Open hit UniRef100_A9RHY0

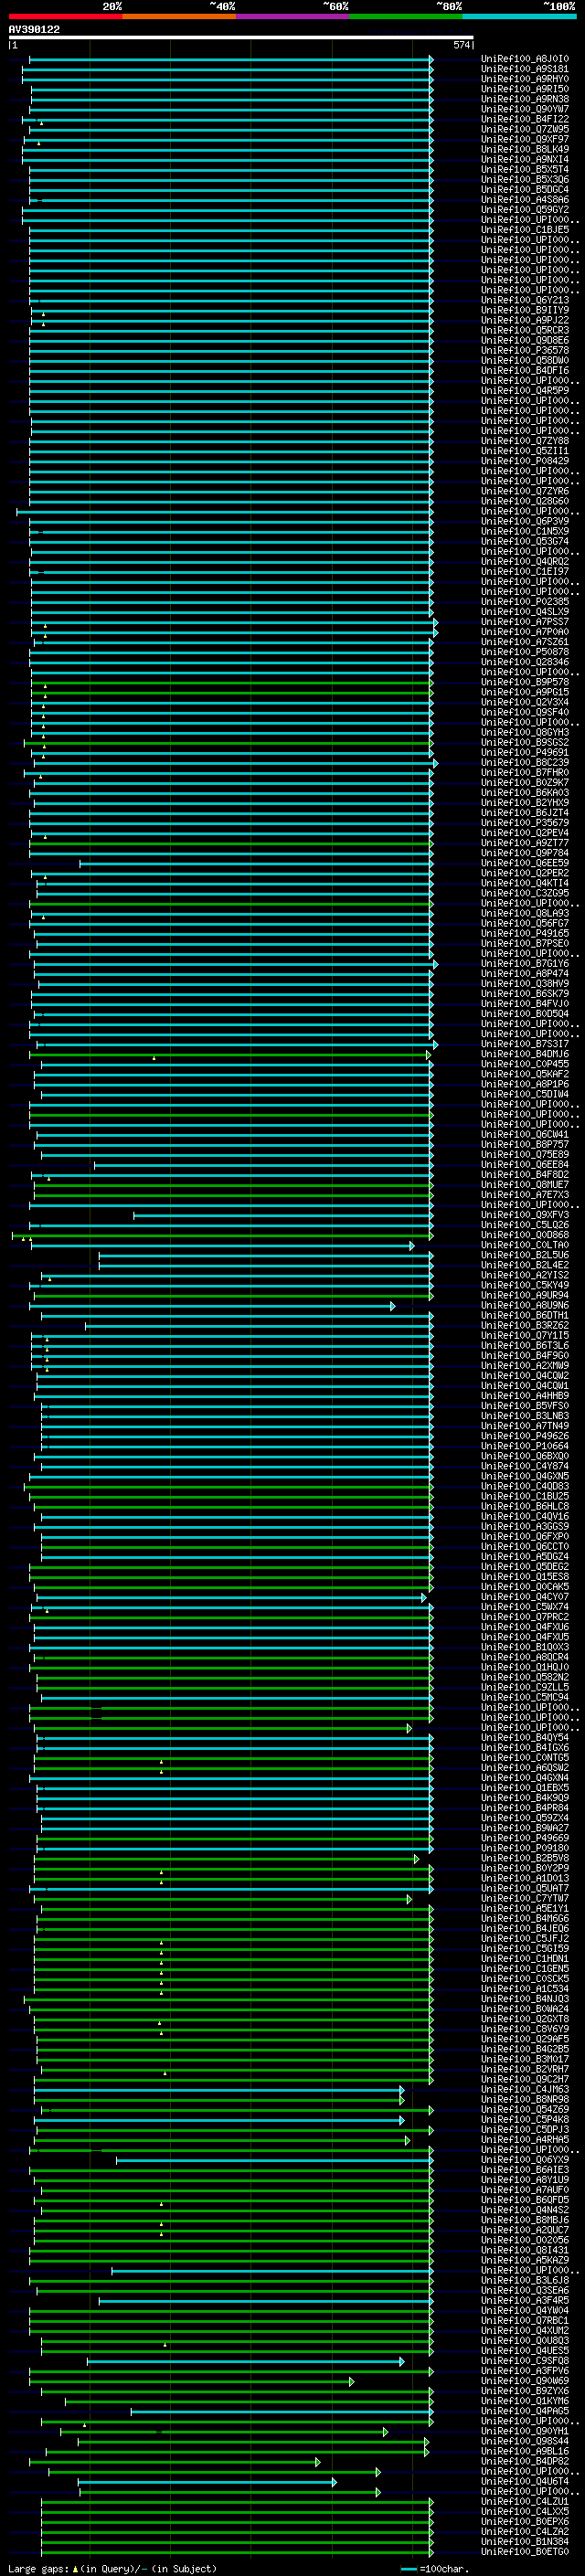point(525,79)
